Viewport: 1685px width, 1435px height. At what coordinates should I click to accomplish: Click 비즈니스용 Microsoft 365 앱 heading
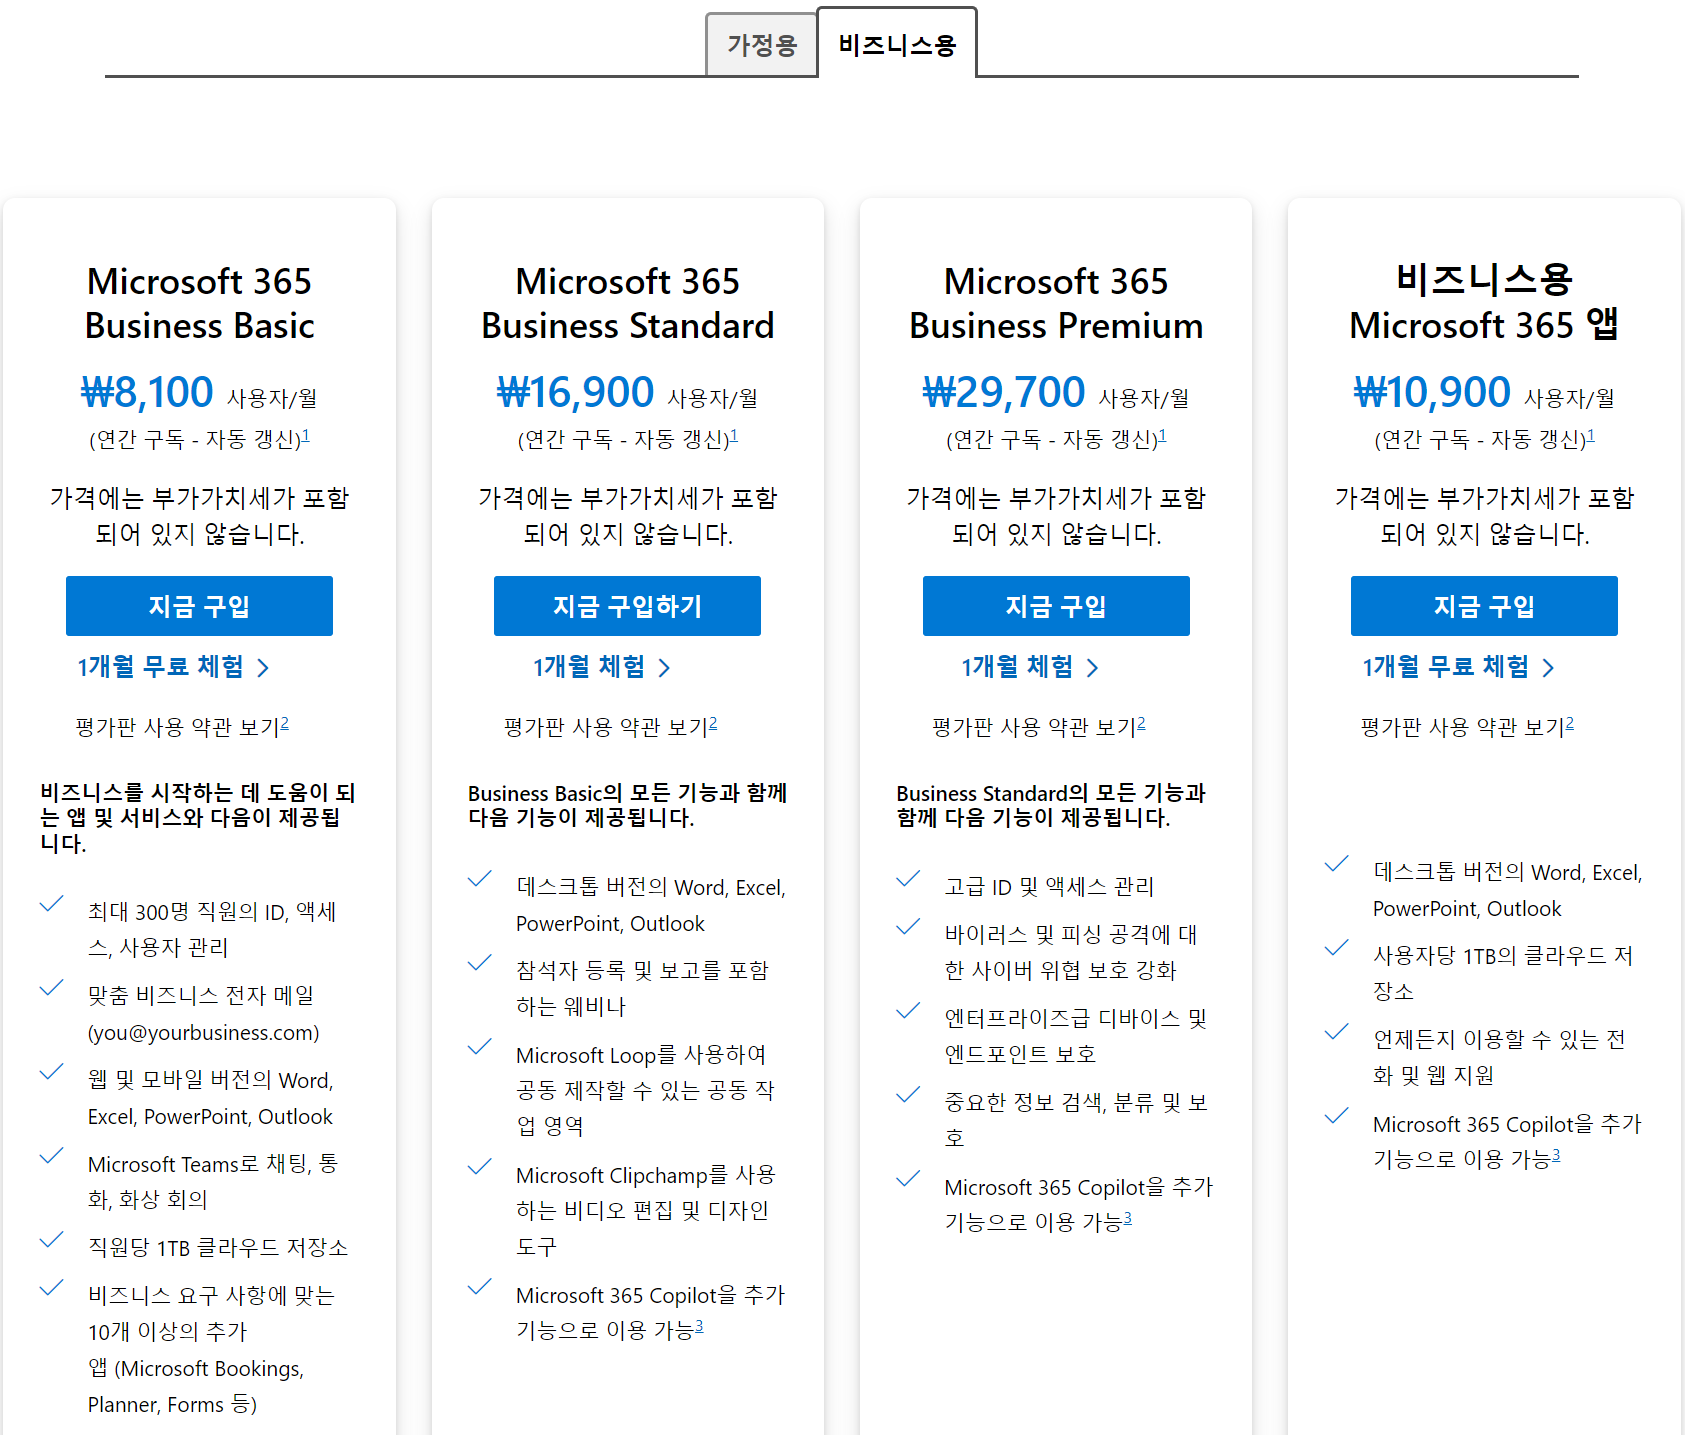(1484, 301)
